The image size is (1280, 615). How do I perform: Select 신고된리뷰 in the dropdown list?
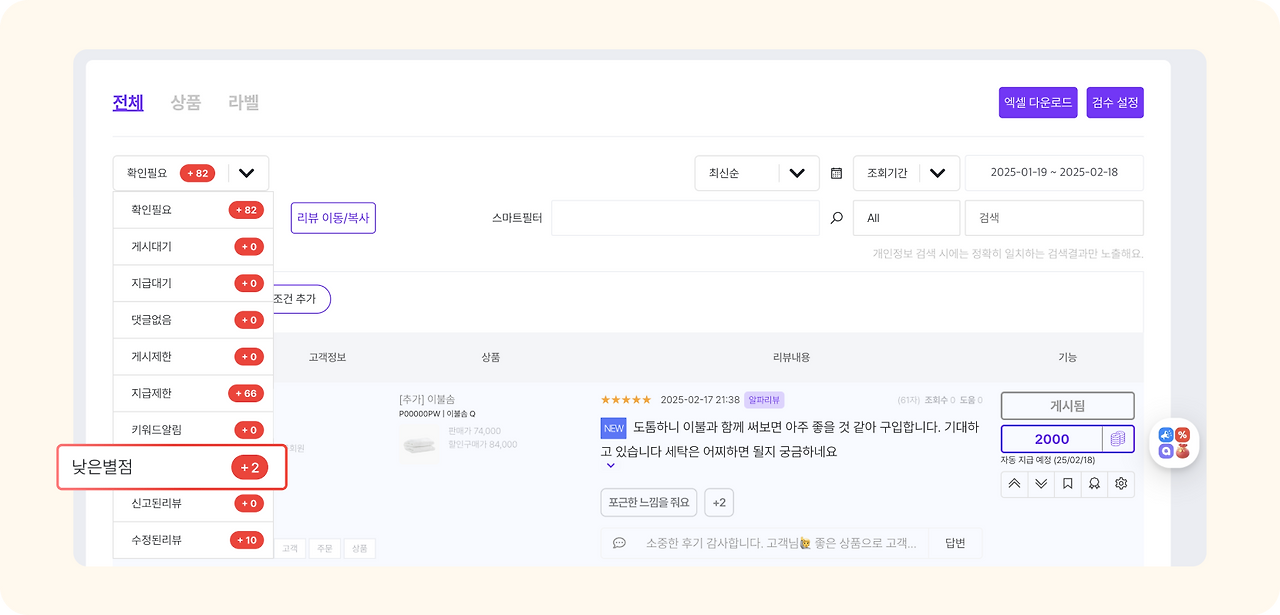(x=193, y=503)
